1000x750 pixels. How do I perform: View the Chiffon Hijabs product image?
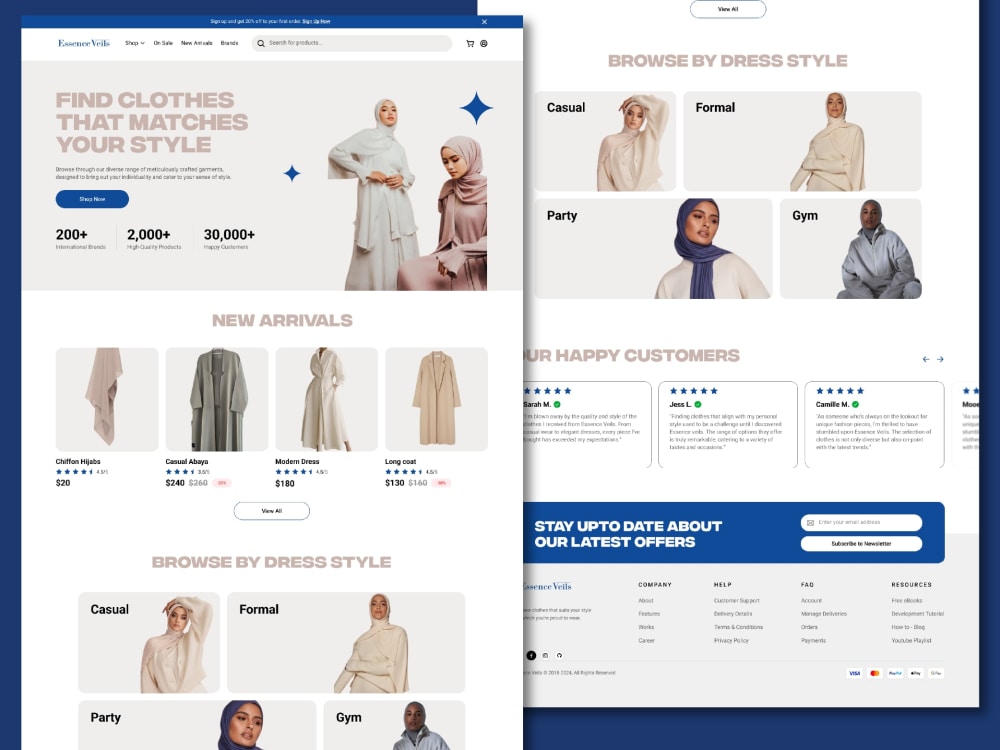coord(107,399)
